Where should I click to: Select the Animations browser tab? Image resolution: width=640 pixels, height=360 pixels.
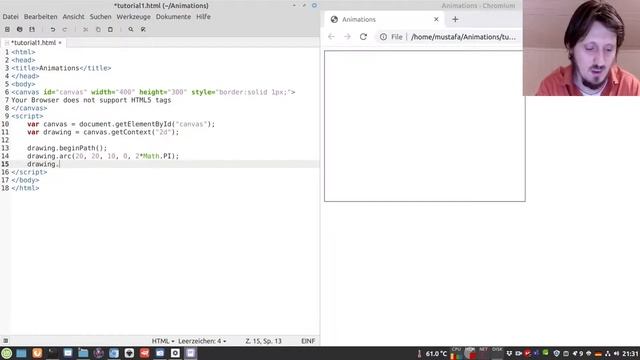384,19
